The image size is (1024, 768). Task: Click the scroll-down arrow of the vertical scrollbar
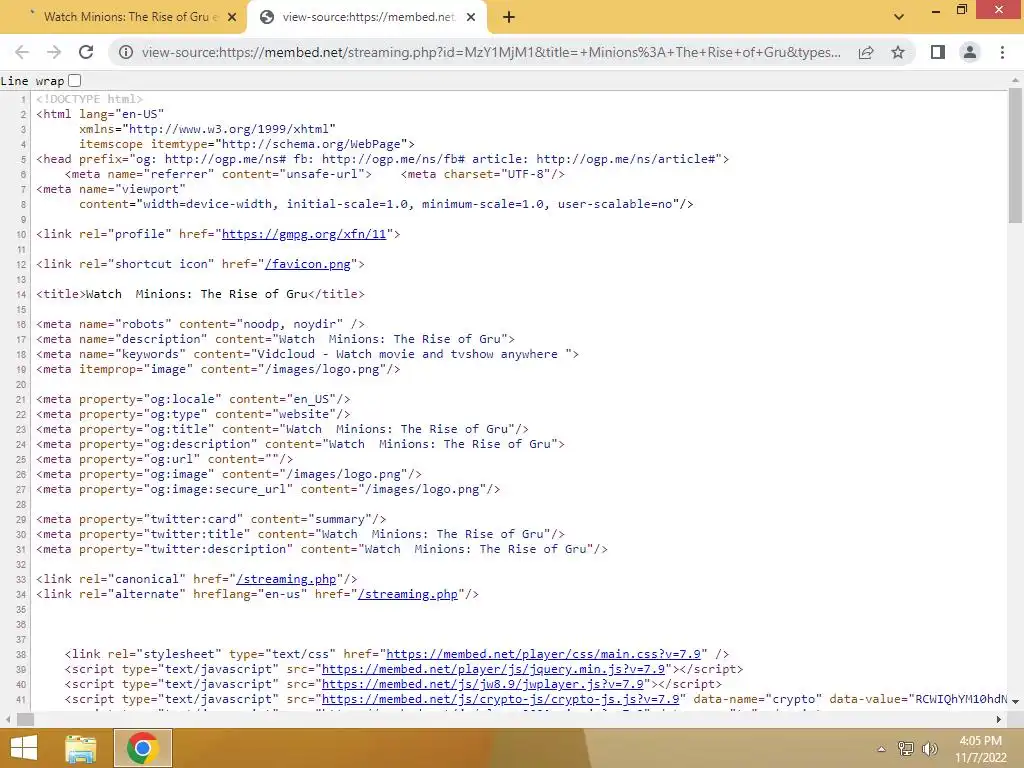point(1015,701)
